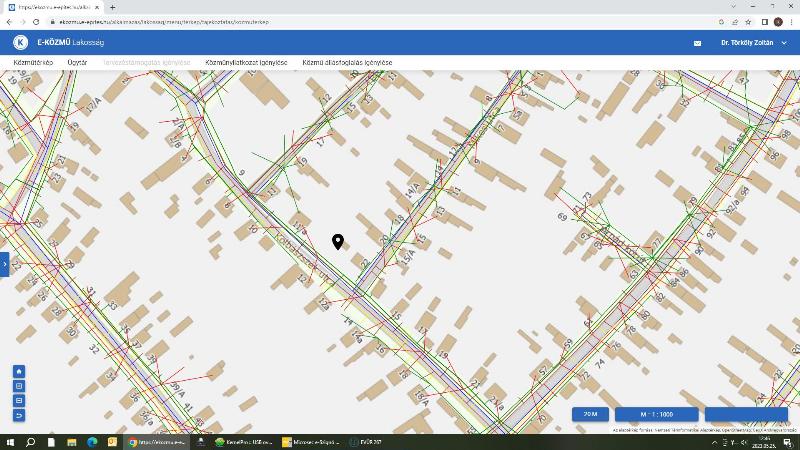
Task: Open the tab search dropdown arrow
Action: coord(733,7)
